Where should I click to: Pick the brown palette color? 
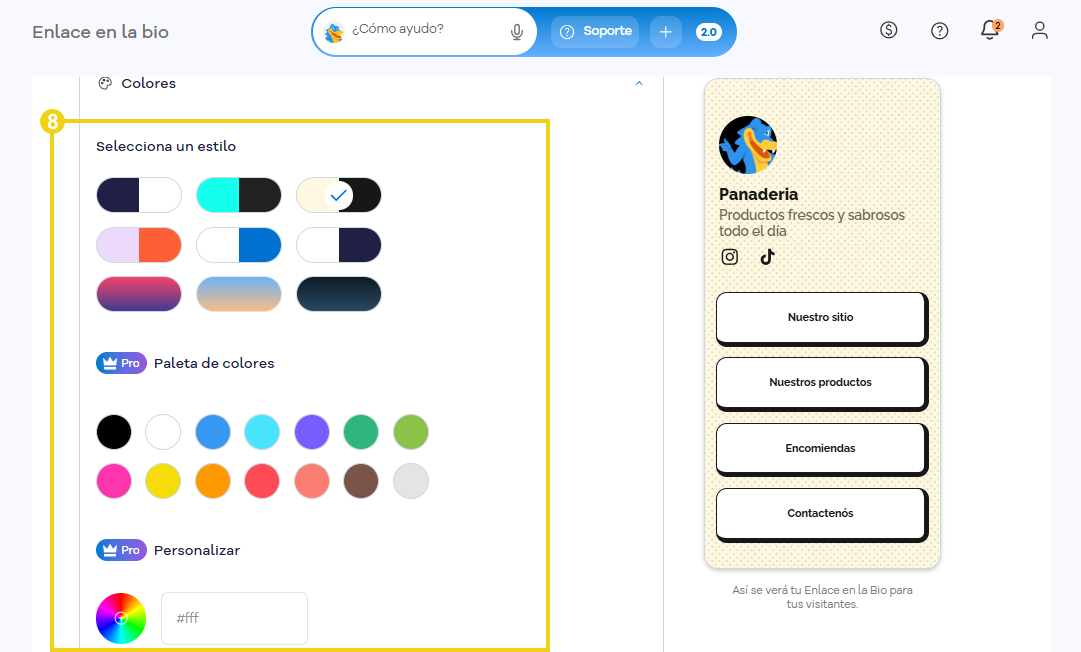[x=361, y=481]
